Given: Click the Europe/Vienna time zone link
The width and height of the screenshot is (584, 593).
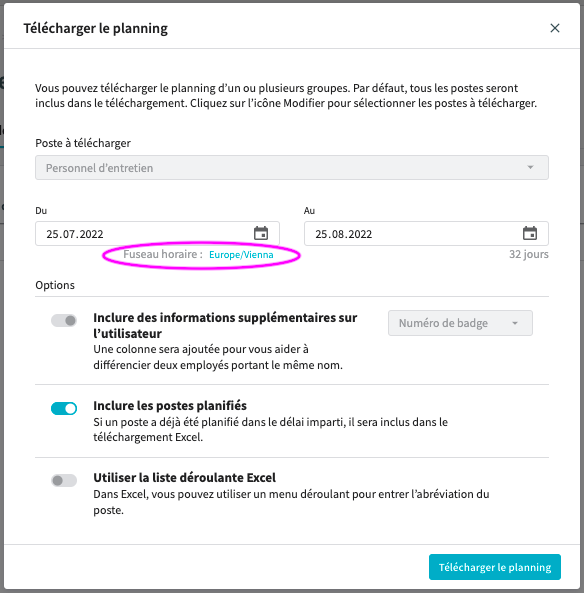Looking at the screenshot, I should tap(241, 255).
